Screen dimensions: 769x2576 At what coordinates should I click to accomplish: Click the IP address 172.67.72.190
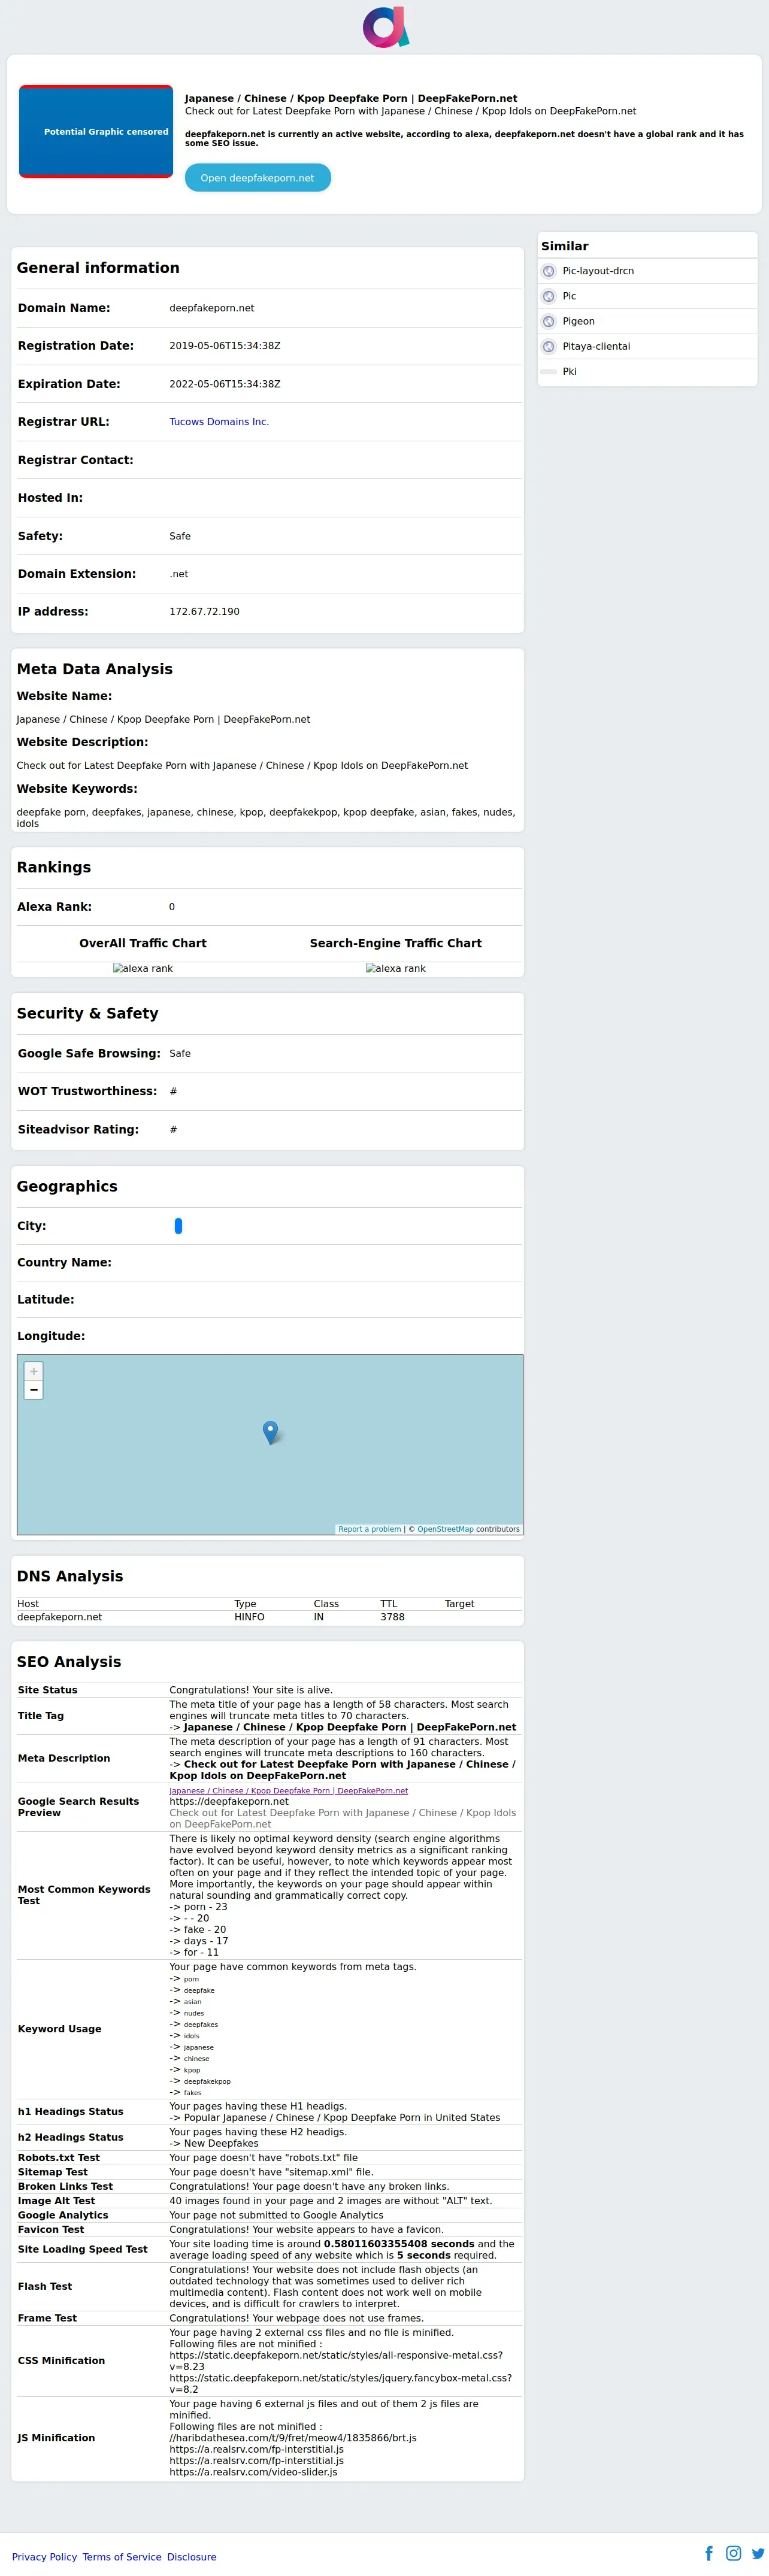click(204, 612)
